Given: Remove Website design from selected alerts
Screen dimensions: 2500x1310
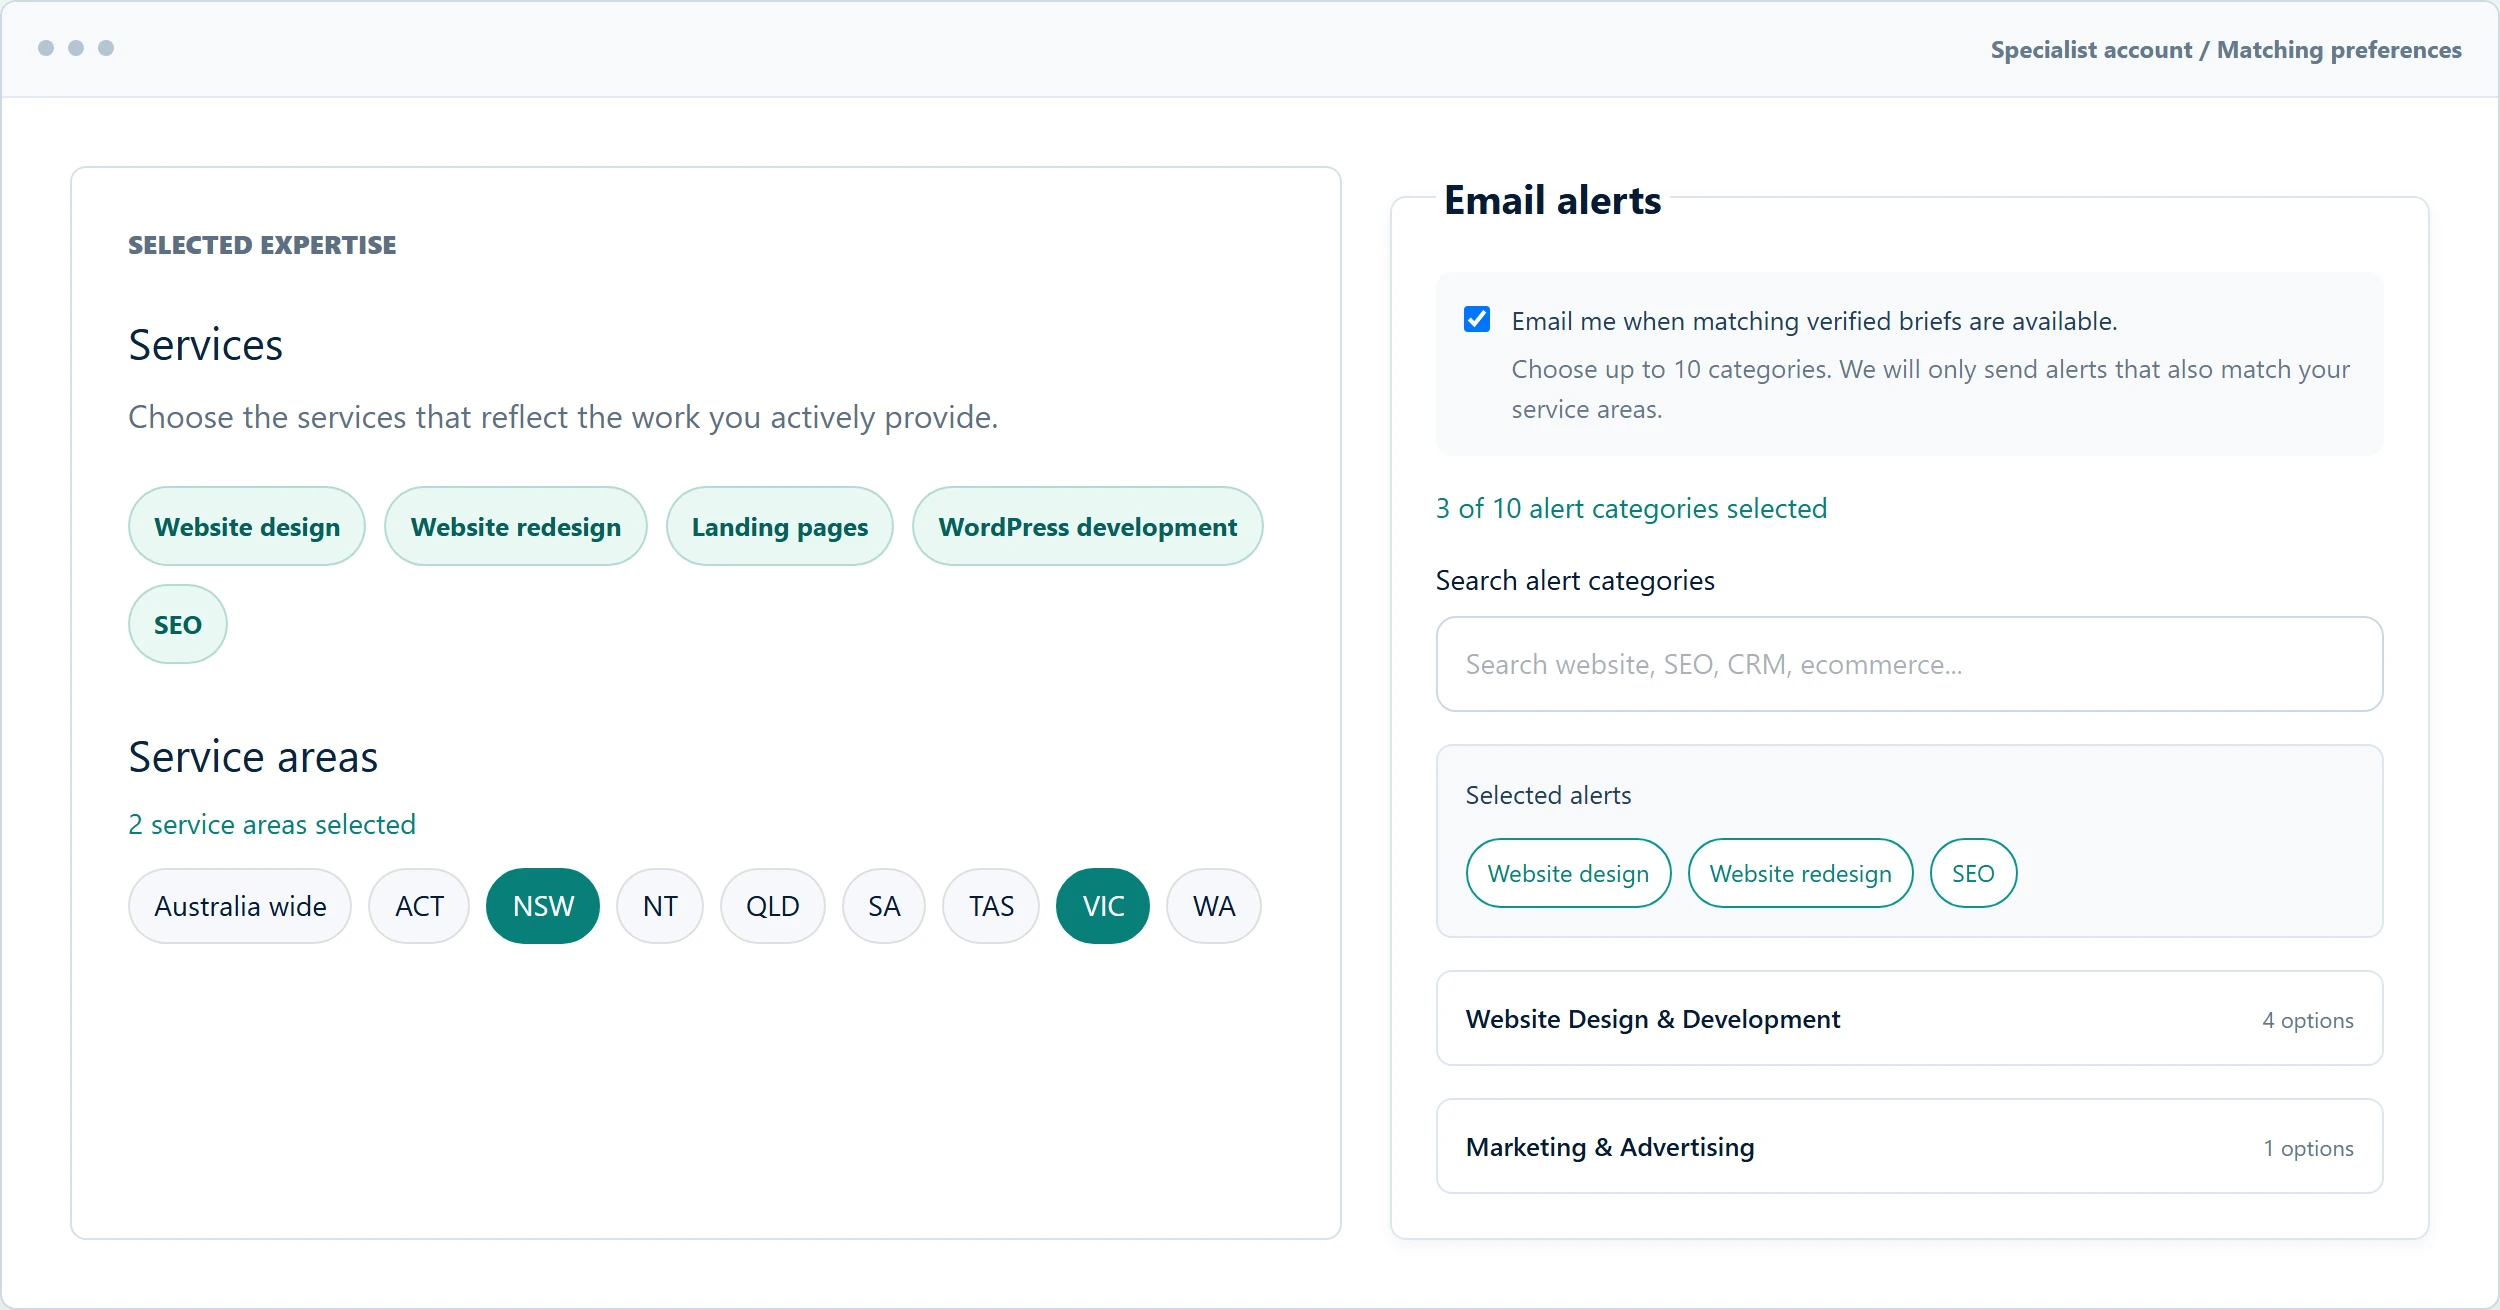Looking at the screenshot, I should pos(1568,874).
